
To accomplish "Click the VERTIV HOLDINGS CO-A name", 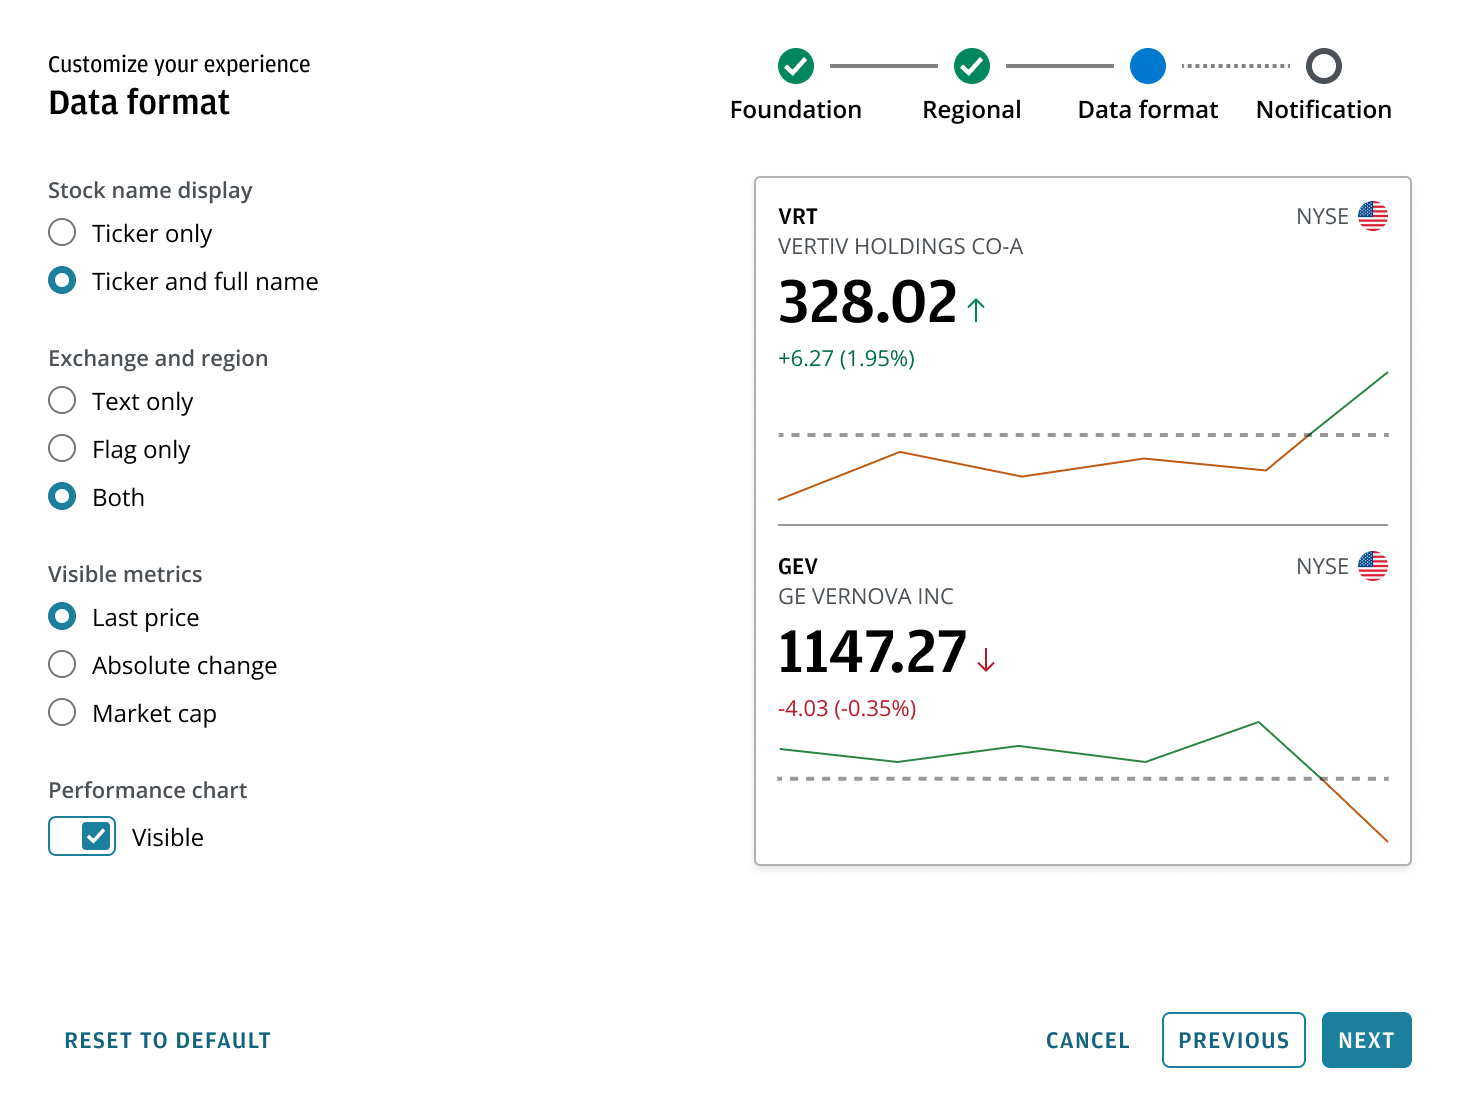I will point(901,246).
